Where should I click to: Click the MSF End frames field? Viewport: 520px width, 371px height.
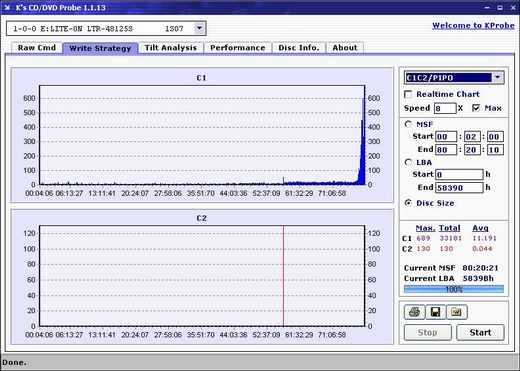click(495, 150)
